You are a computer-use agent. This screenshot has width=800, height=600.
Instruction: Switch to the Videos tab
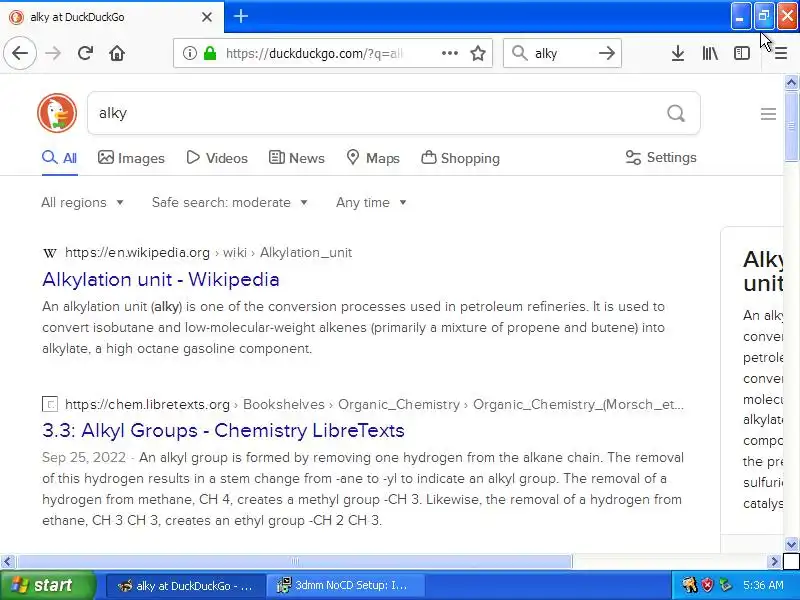click(217, 158)
